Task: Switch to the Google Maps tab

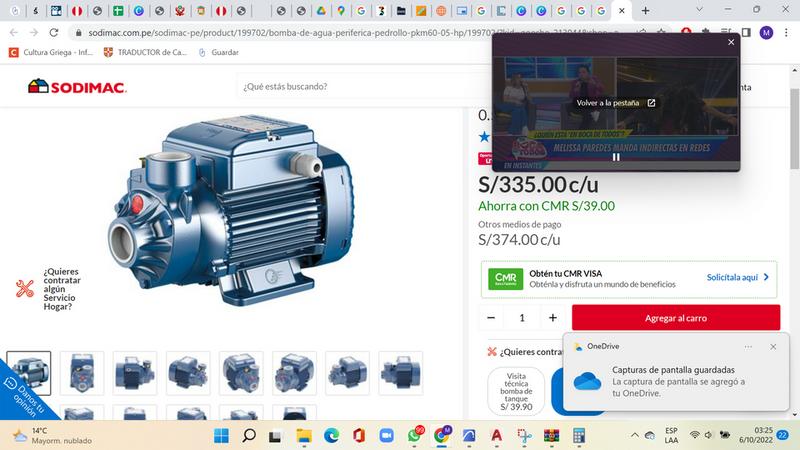Action: 341,10
